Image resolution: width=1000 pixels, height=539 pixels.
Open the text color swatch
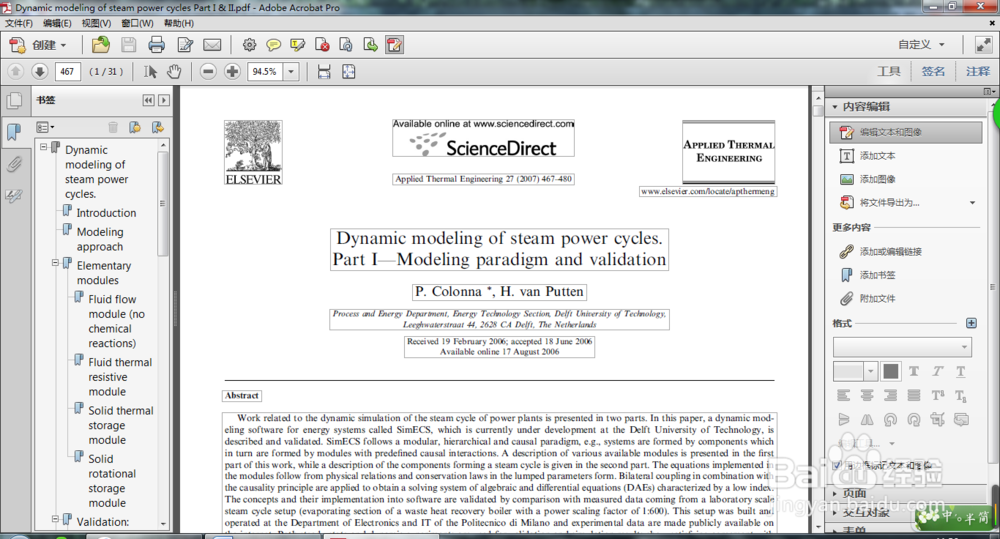pyautogui.click(x=891, y=371)
